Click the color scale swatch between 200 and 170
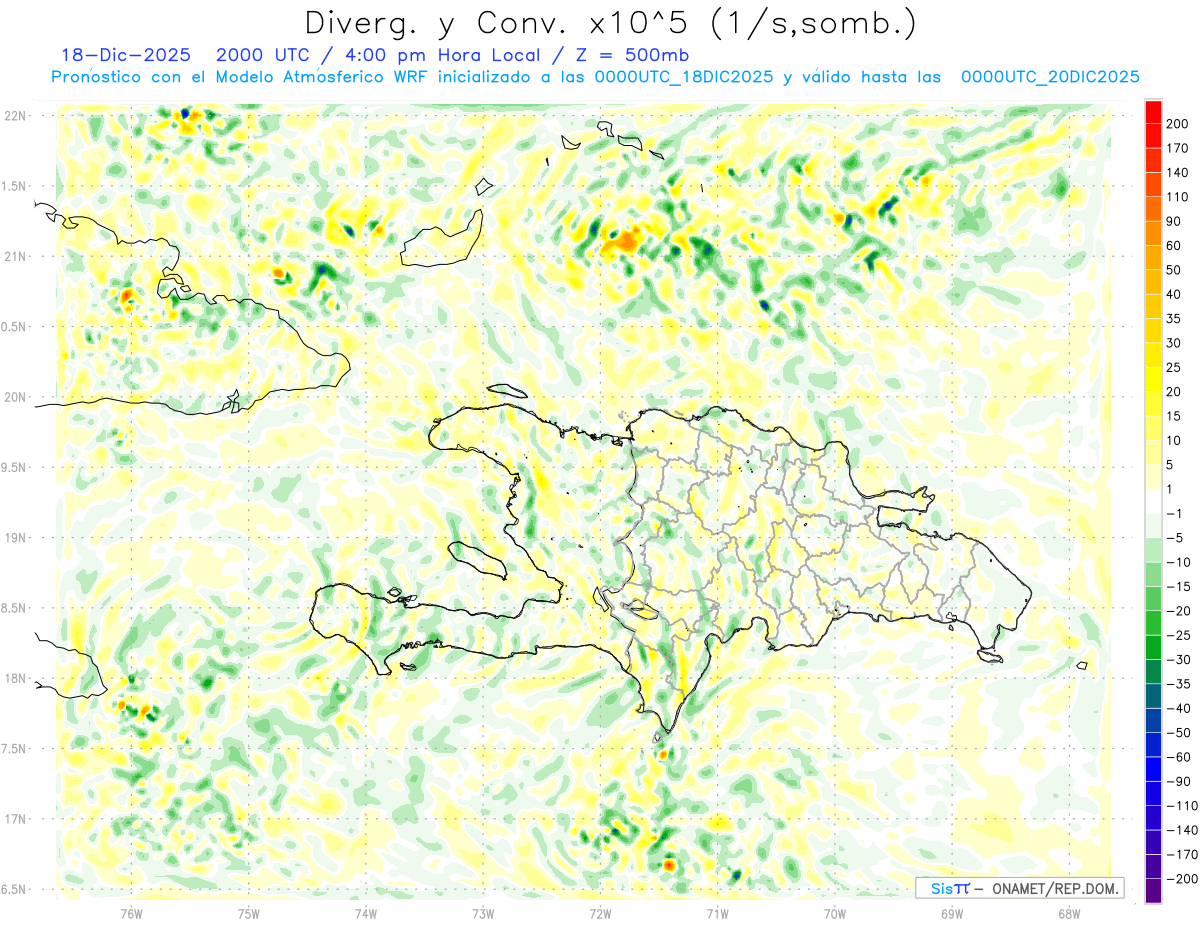 point(1153,136)
